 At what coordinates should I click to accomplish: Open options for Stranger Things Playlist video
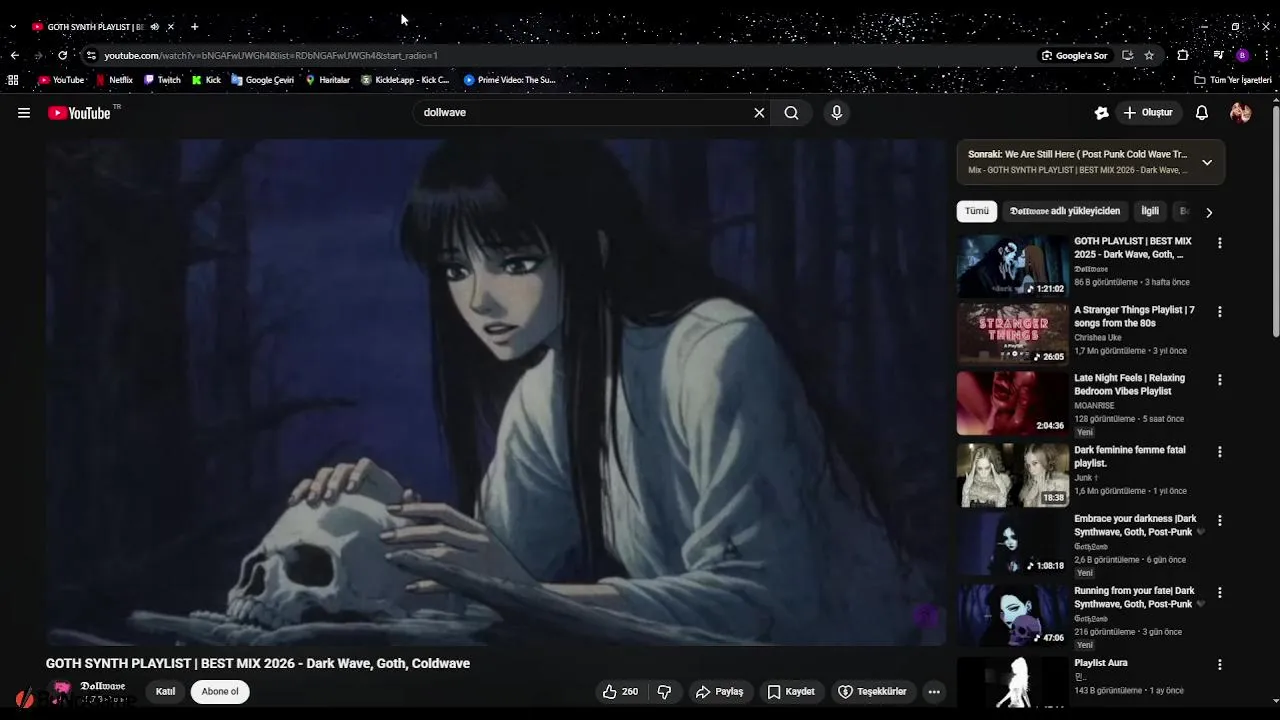click(x=1219, y=312)
